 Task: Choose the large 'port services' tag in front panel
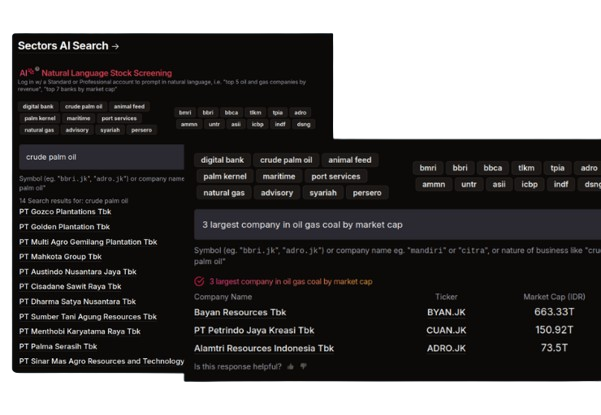click(x=336, y=177)
